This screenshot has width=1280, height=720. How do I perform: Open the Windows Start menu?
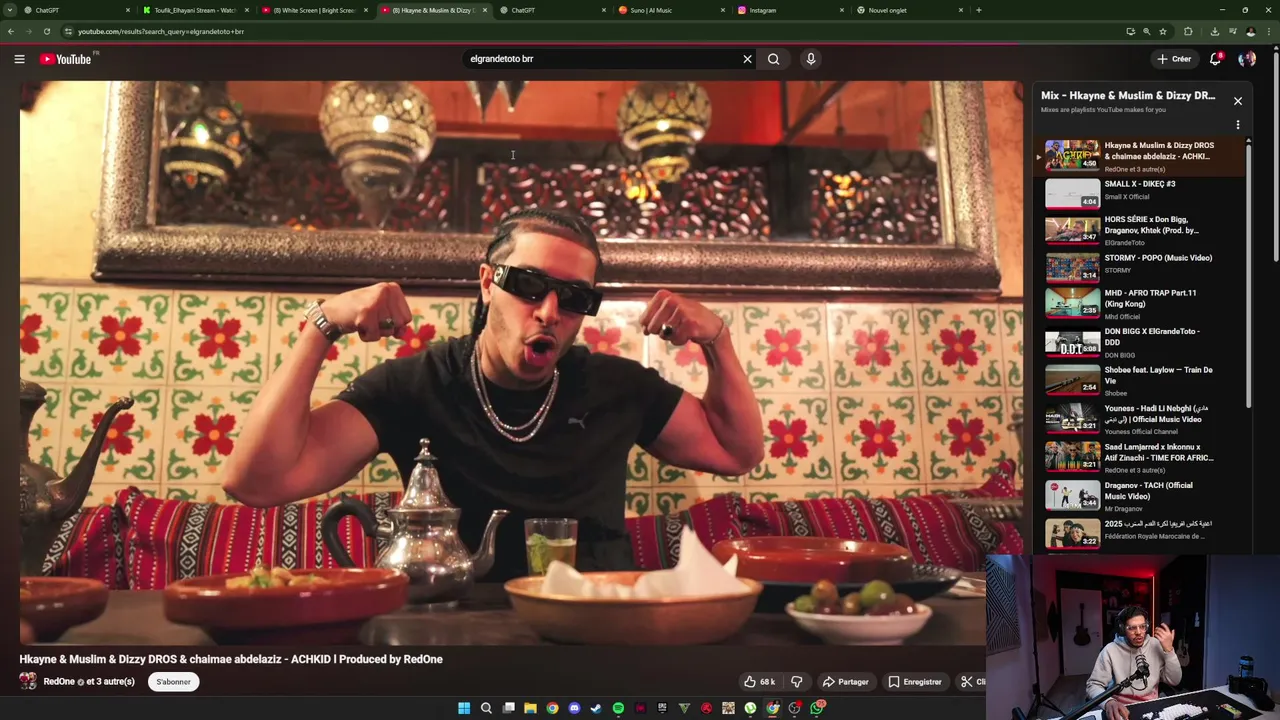[464, 708]
